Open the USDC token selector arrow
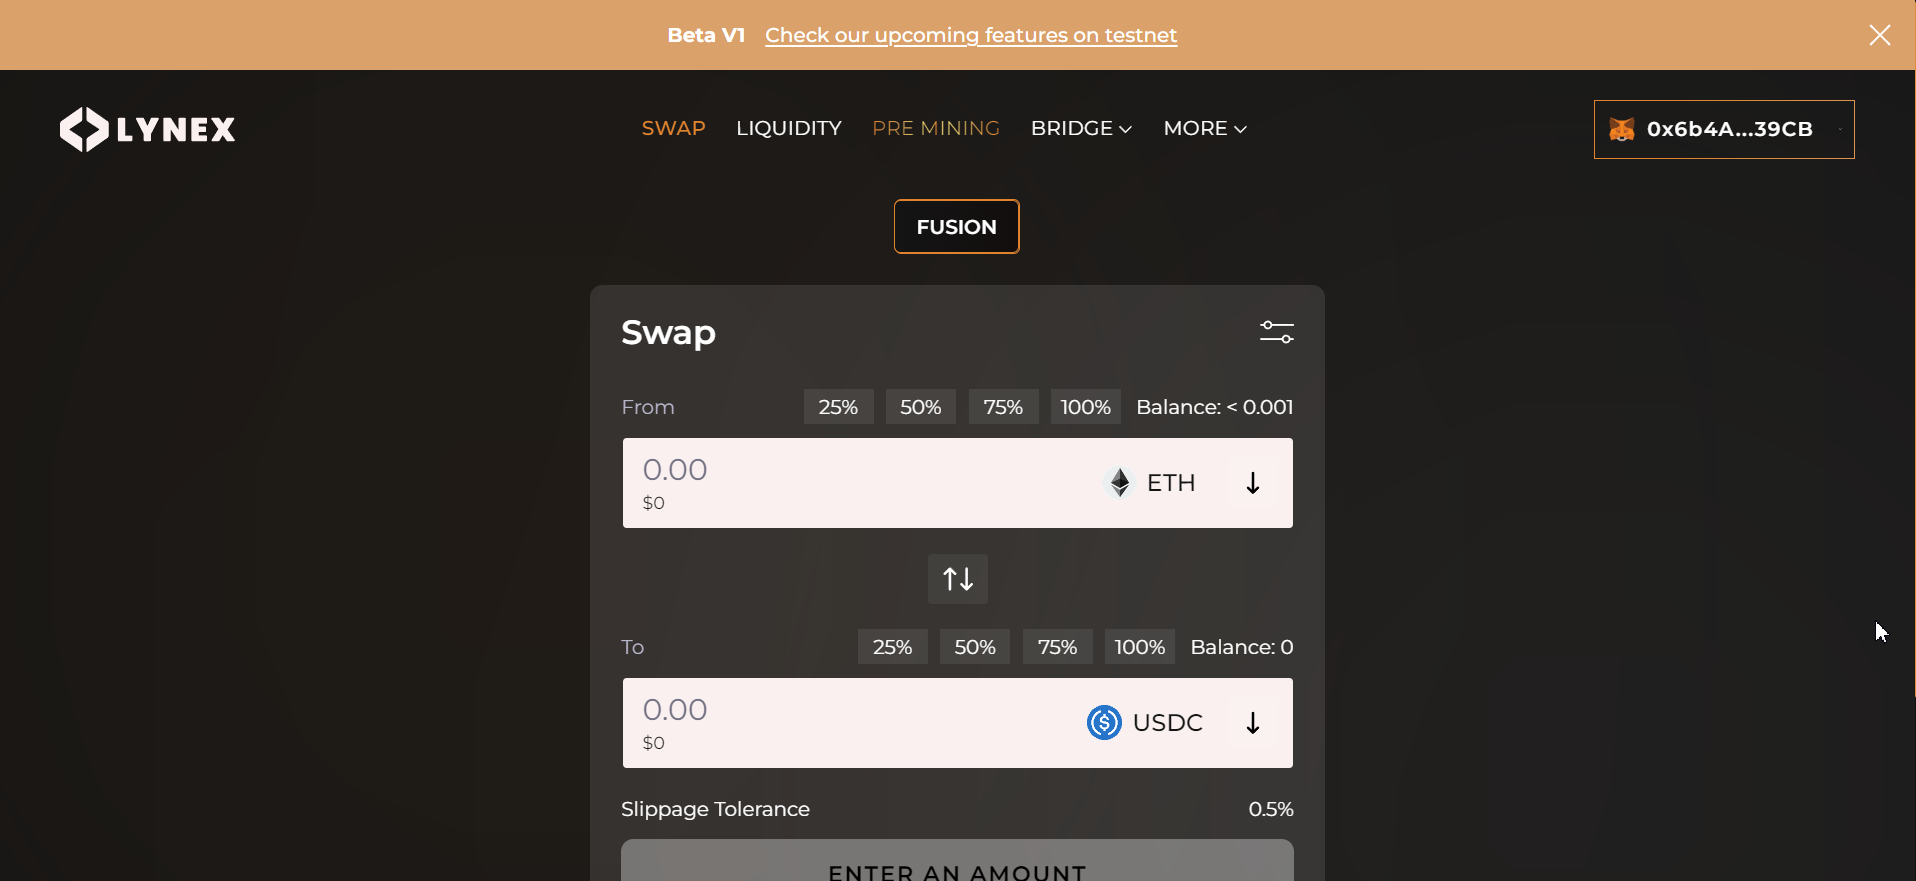This screenshot has width=1916, height=881. (1252, 723)
